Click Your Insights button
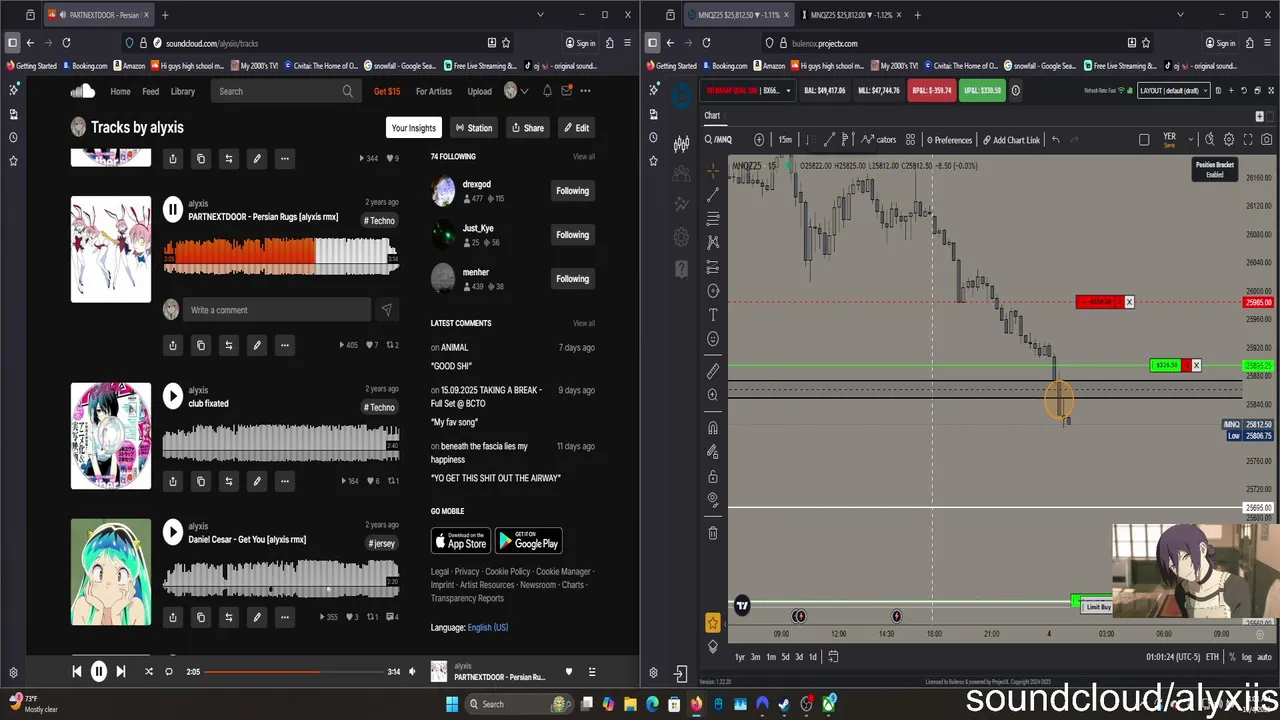Viewport: 1280px width, 720px height. pos(414,128)
